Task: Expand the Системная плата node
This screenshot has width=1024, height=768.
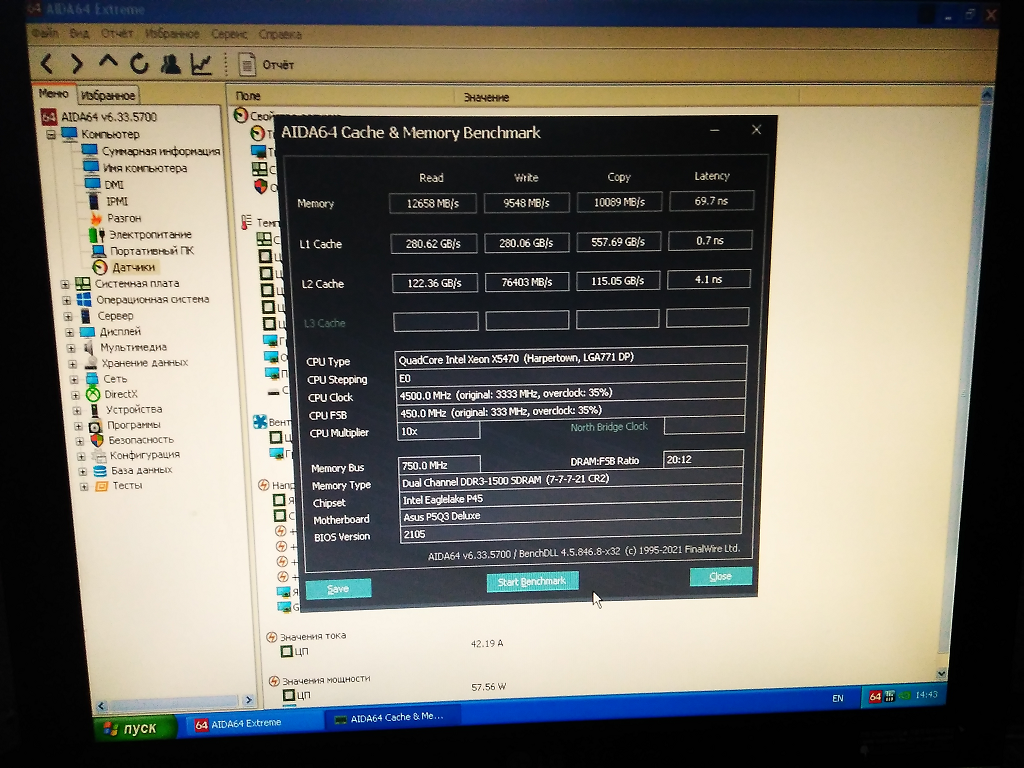Action: pyautogui.click(x=65, y=284)
